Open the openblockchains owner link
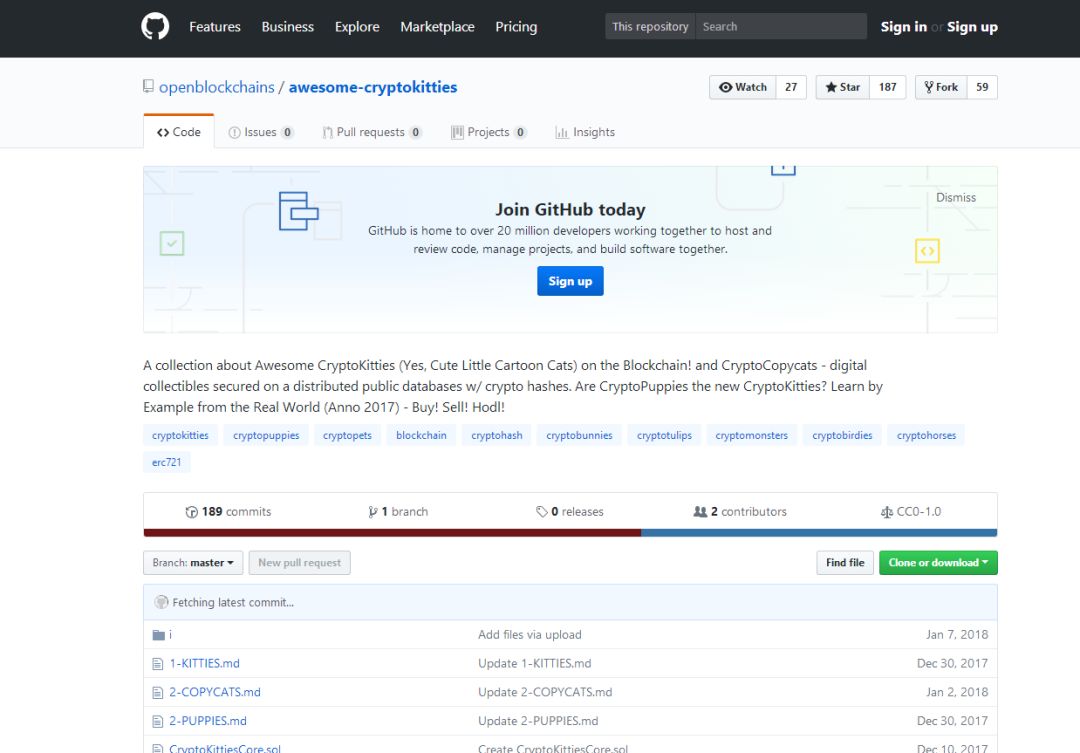The width and height of the screenshot is (1080, 753). 217,87
